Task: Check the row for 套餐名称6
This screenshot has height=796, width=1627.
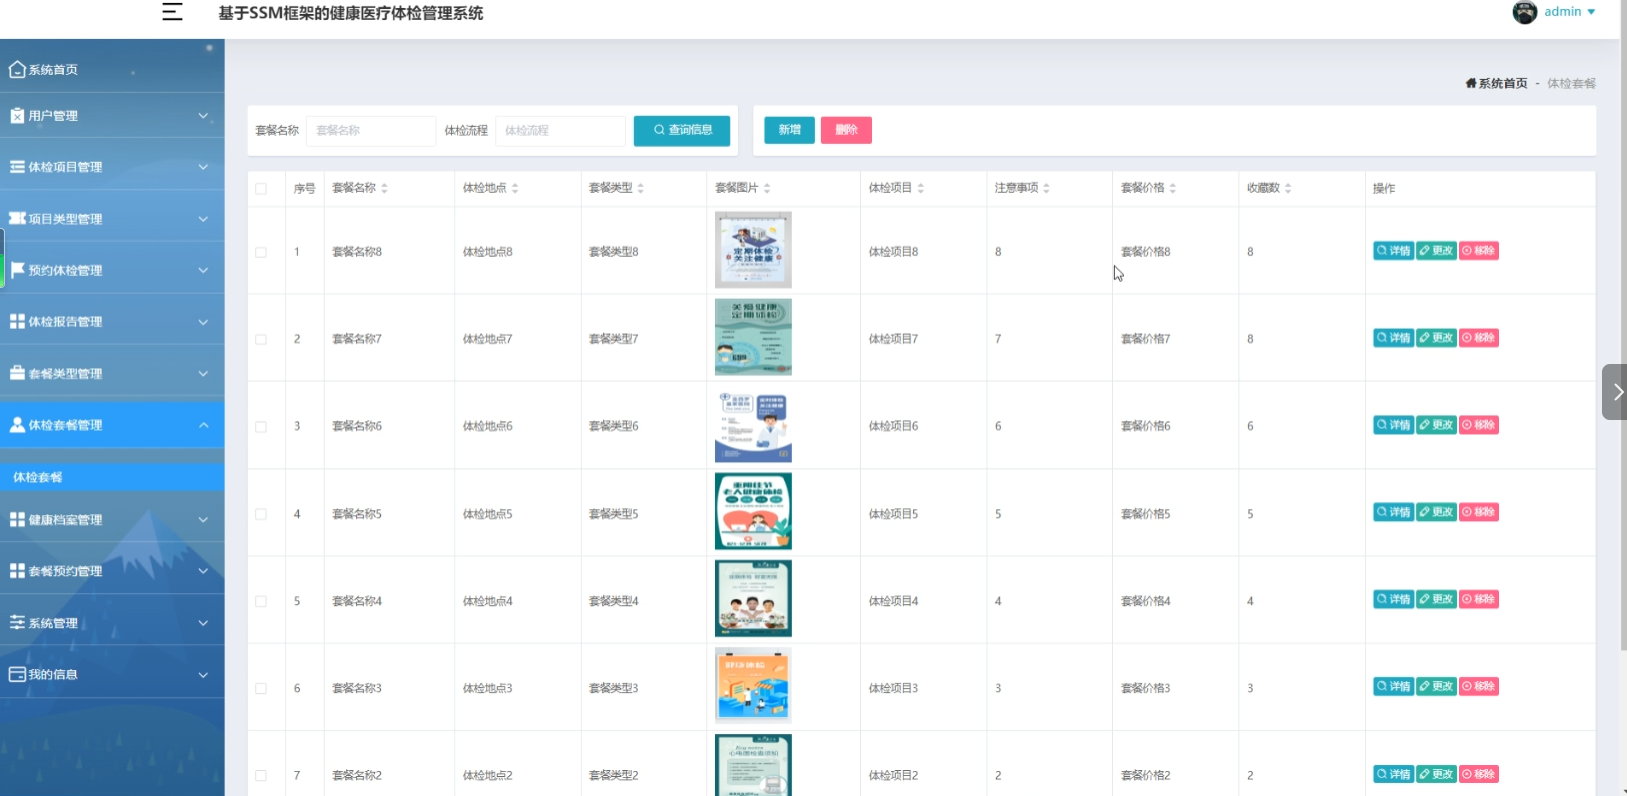Action: click(x=261, y=426)
